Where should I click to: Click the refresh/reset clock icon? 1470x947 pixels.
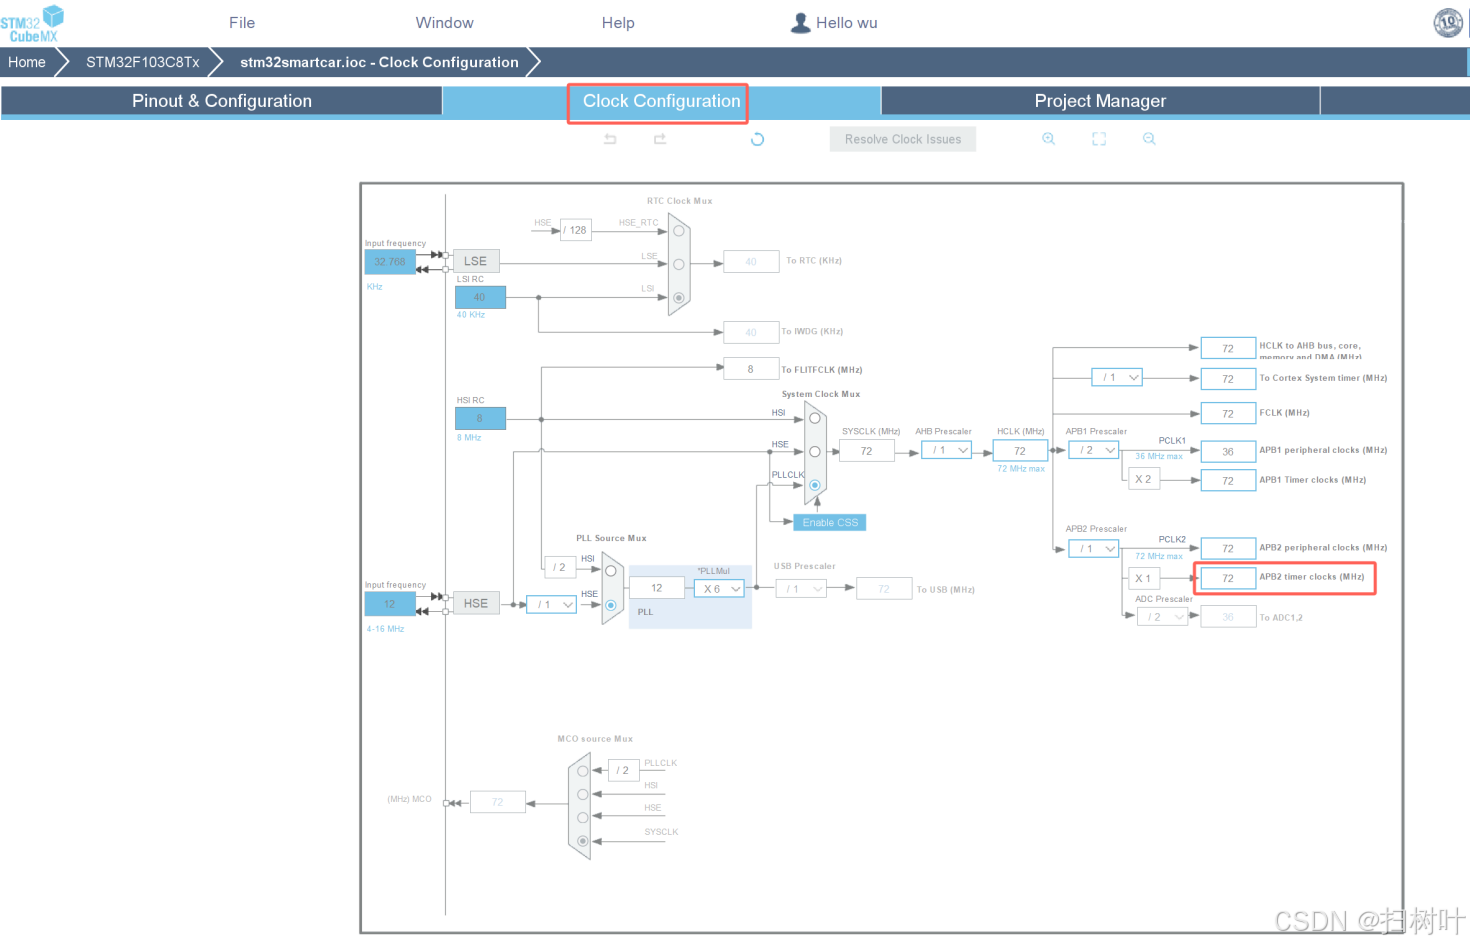point(757,139)
